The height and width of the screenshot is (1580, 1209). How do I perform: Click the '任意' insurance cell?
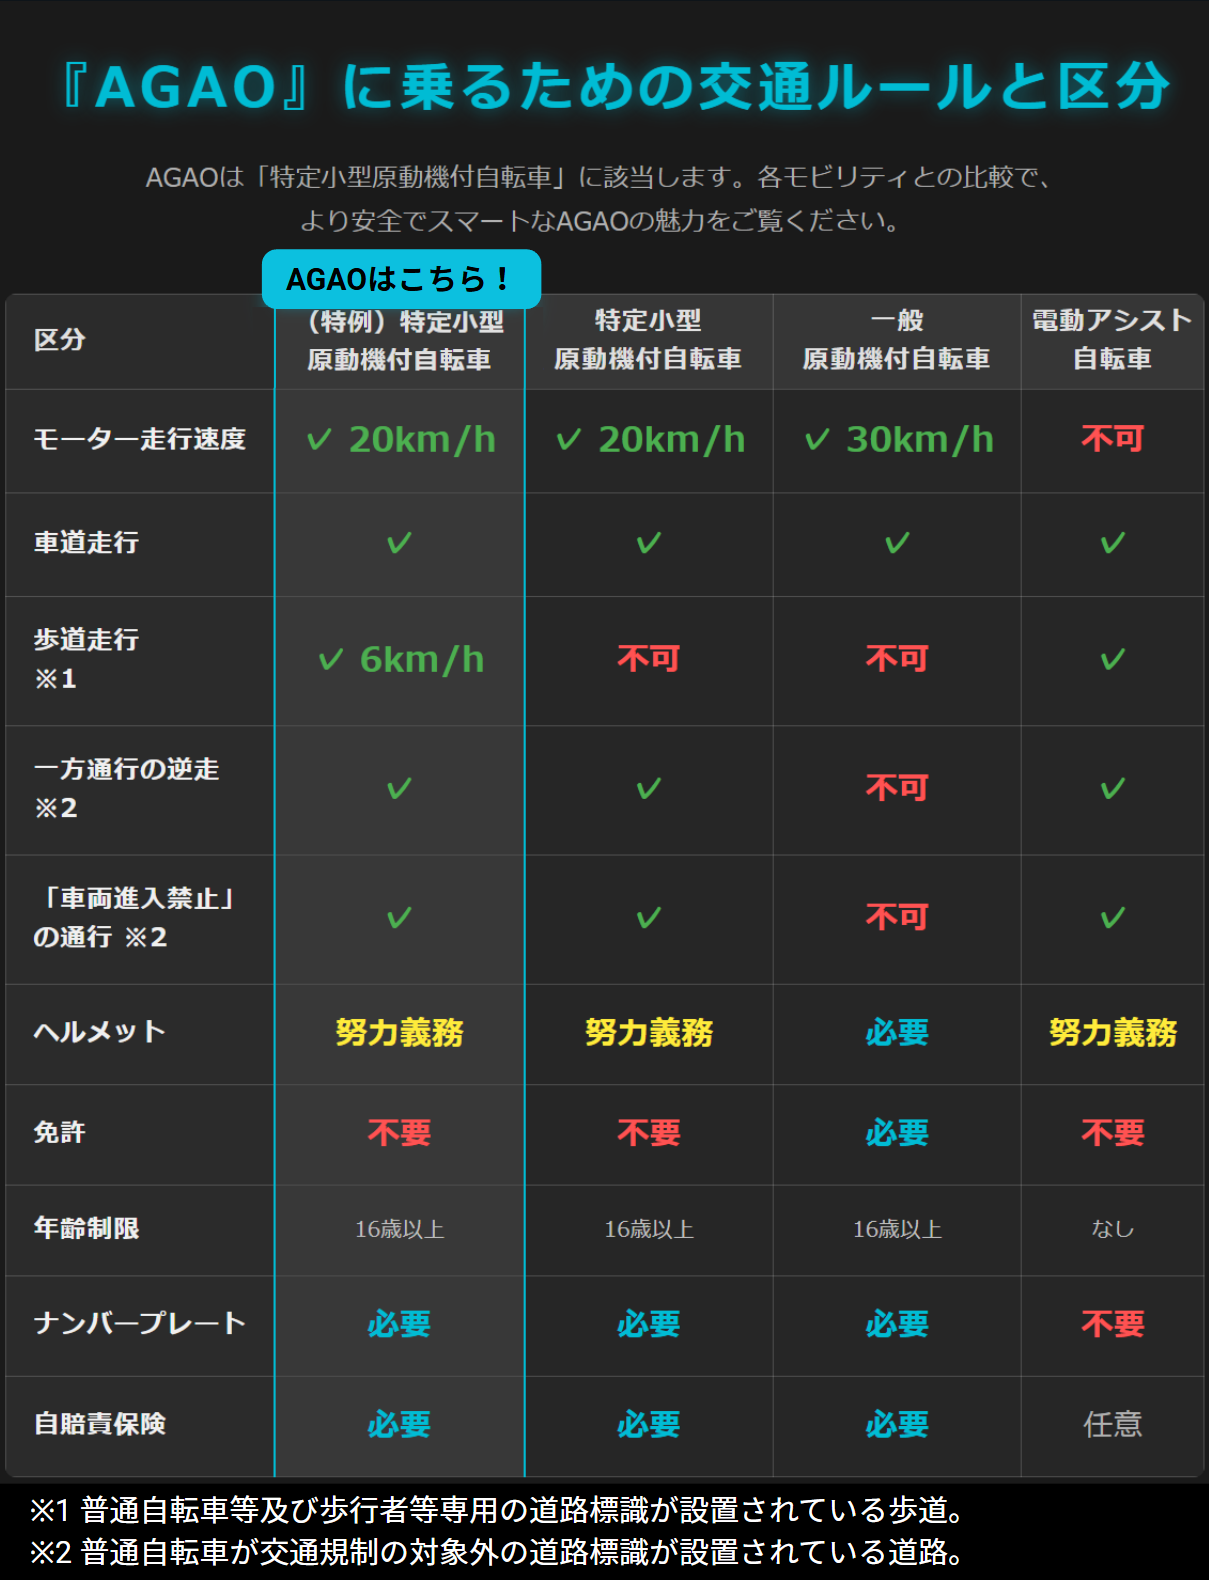1112,1424
